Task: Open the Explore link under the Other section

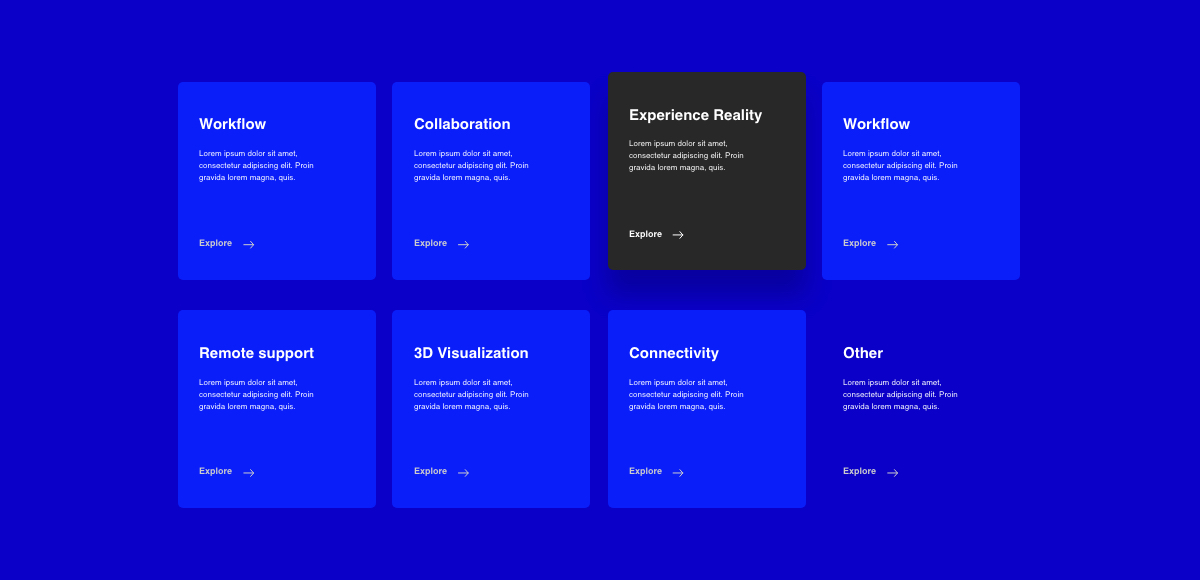Action: pyautogui.click(x=859, y=471)
